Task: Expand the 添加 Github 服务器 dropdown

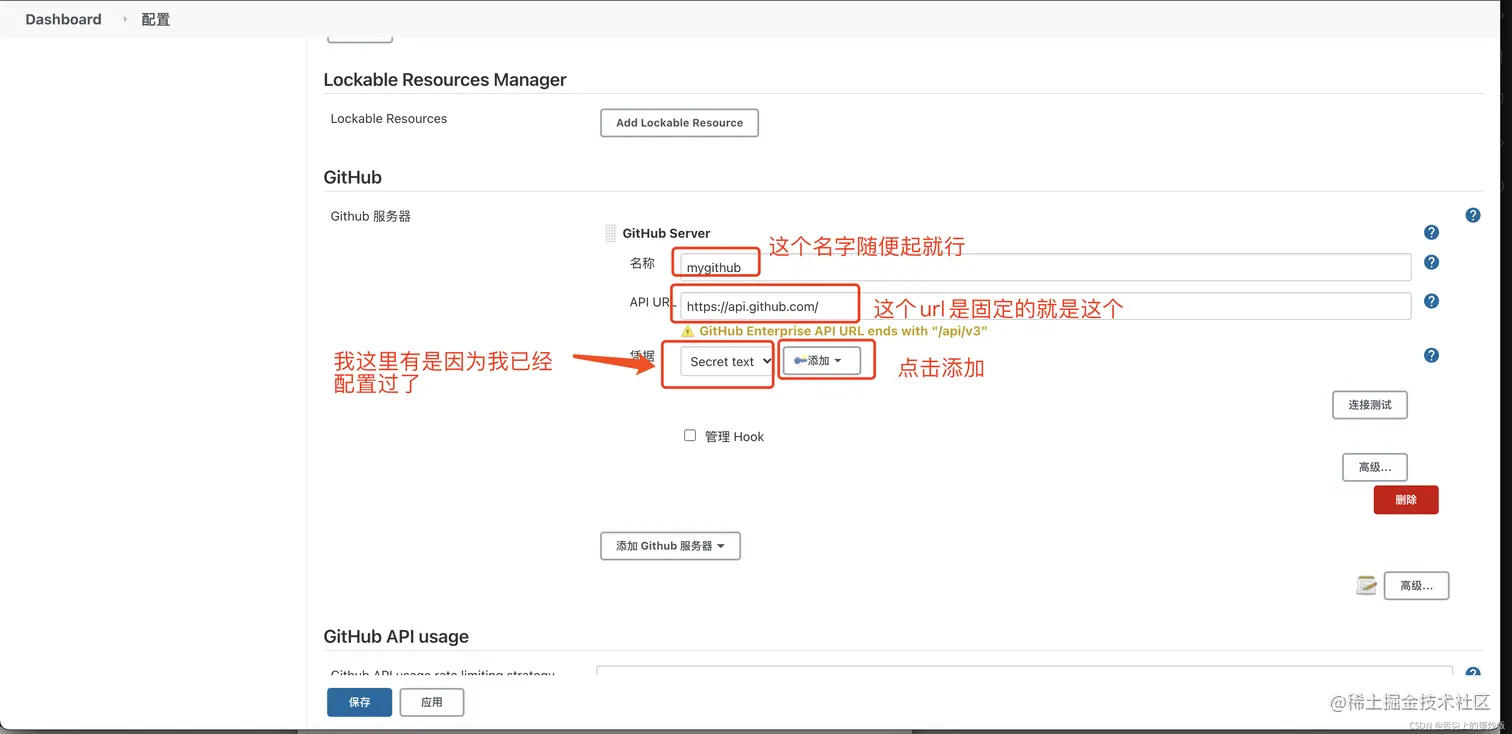Action: click(670, 546)
